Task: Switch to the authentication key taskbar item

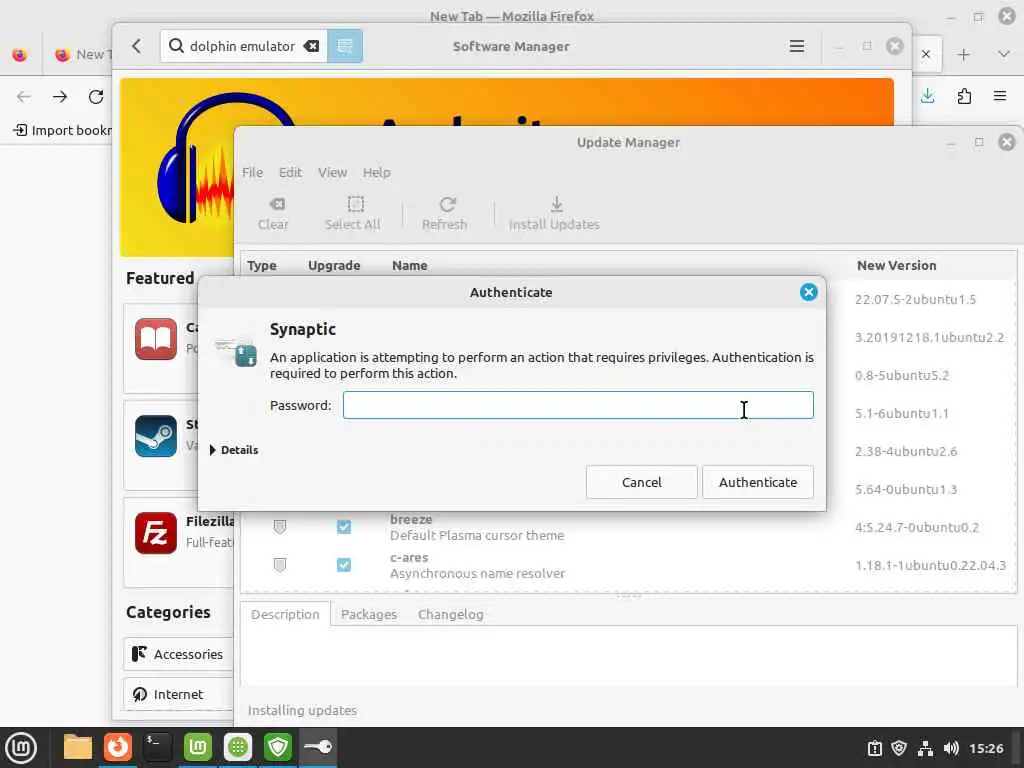Action: [x=318, y=747]
